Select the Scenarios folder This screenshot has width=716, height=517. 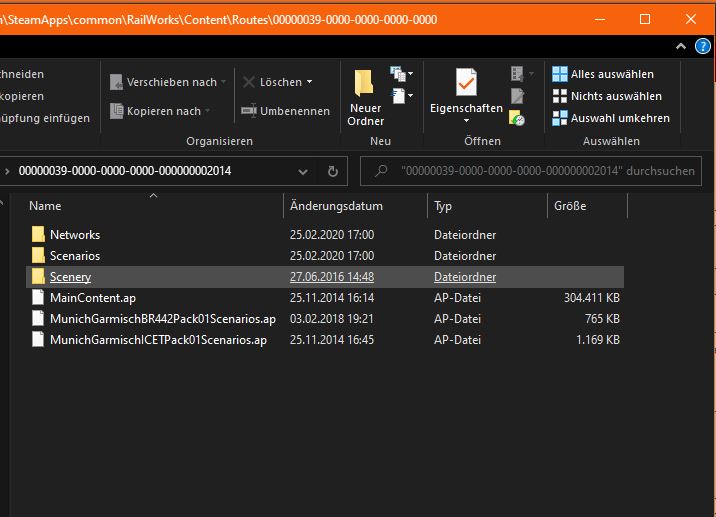pyautogui.click(x=75, y=256)
